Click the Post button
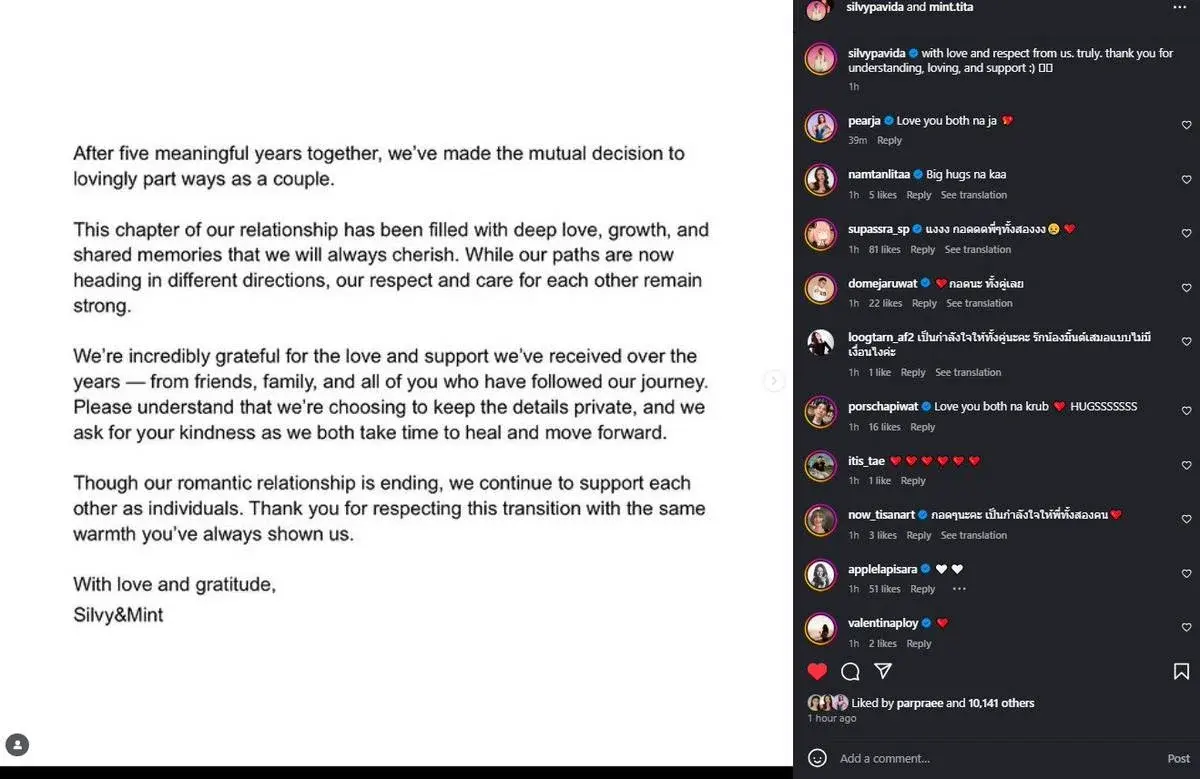Viewport: 1200px width, 779px height. pyautogui.click(x=1178, y=758)
